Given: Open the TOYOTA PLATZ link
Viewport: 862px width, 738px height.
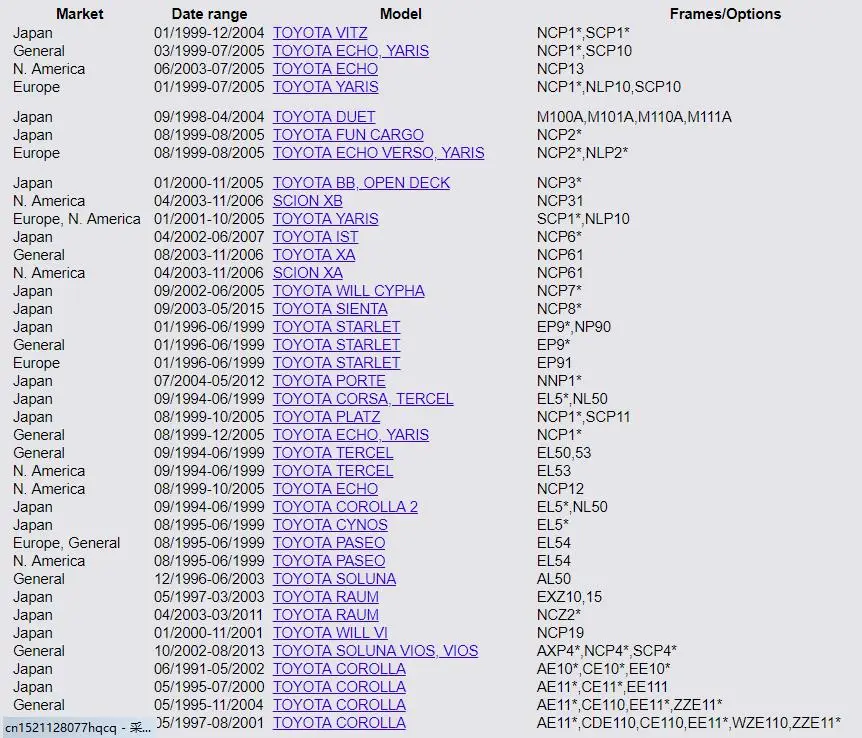Looking at the screenshot, I should (x=326, y=417).
